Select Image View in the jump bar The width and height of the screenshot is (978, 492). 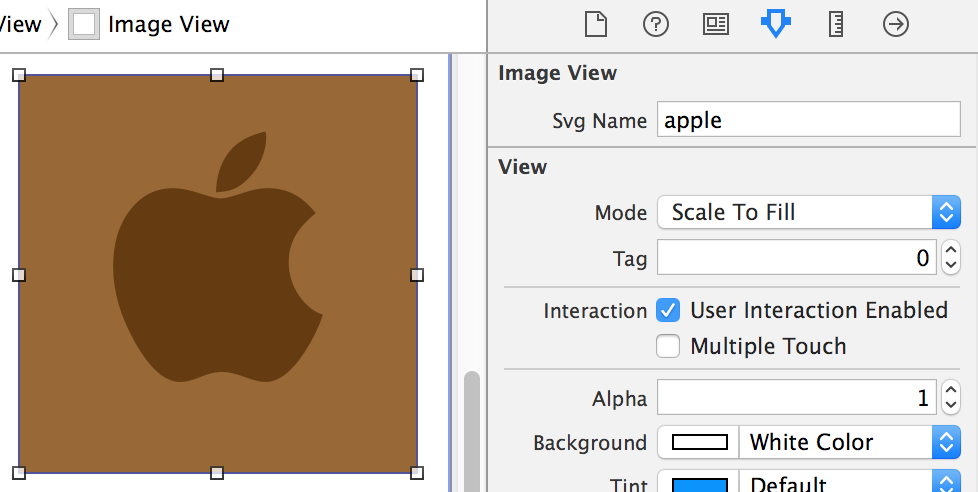pos(168,25)
